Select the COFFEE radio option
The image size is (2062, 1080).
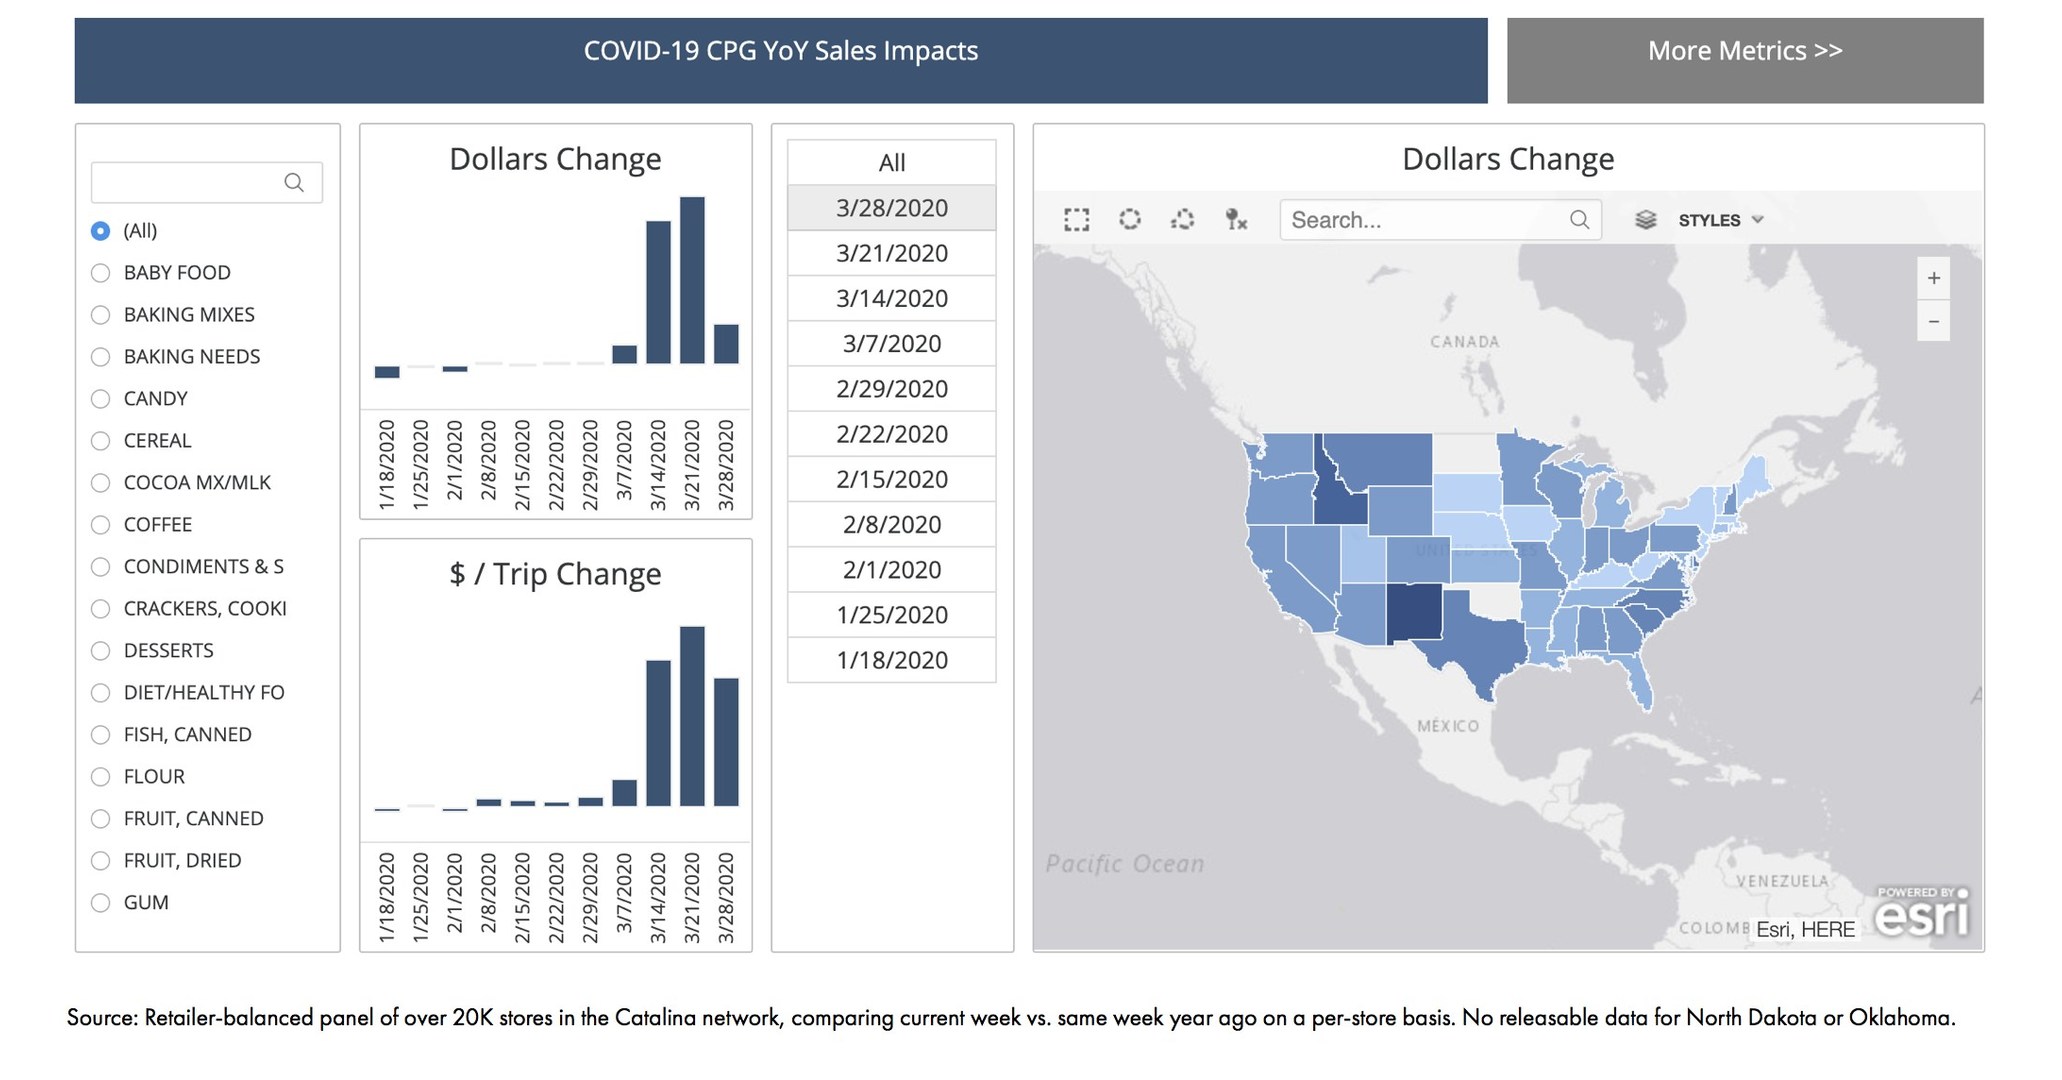click(x=100, y=524)
